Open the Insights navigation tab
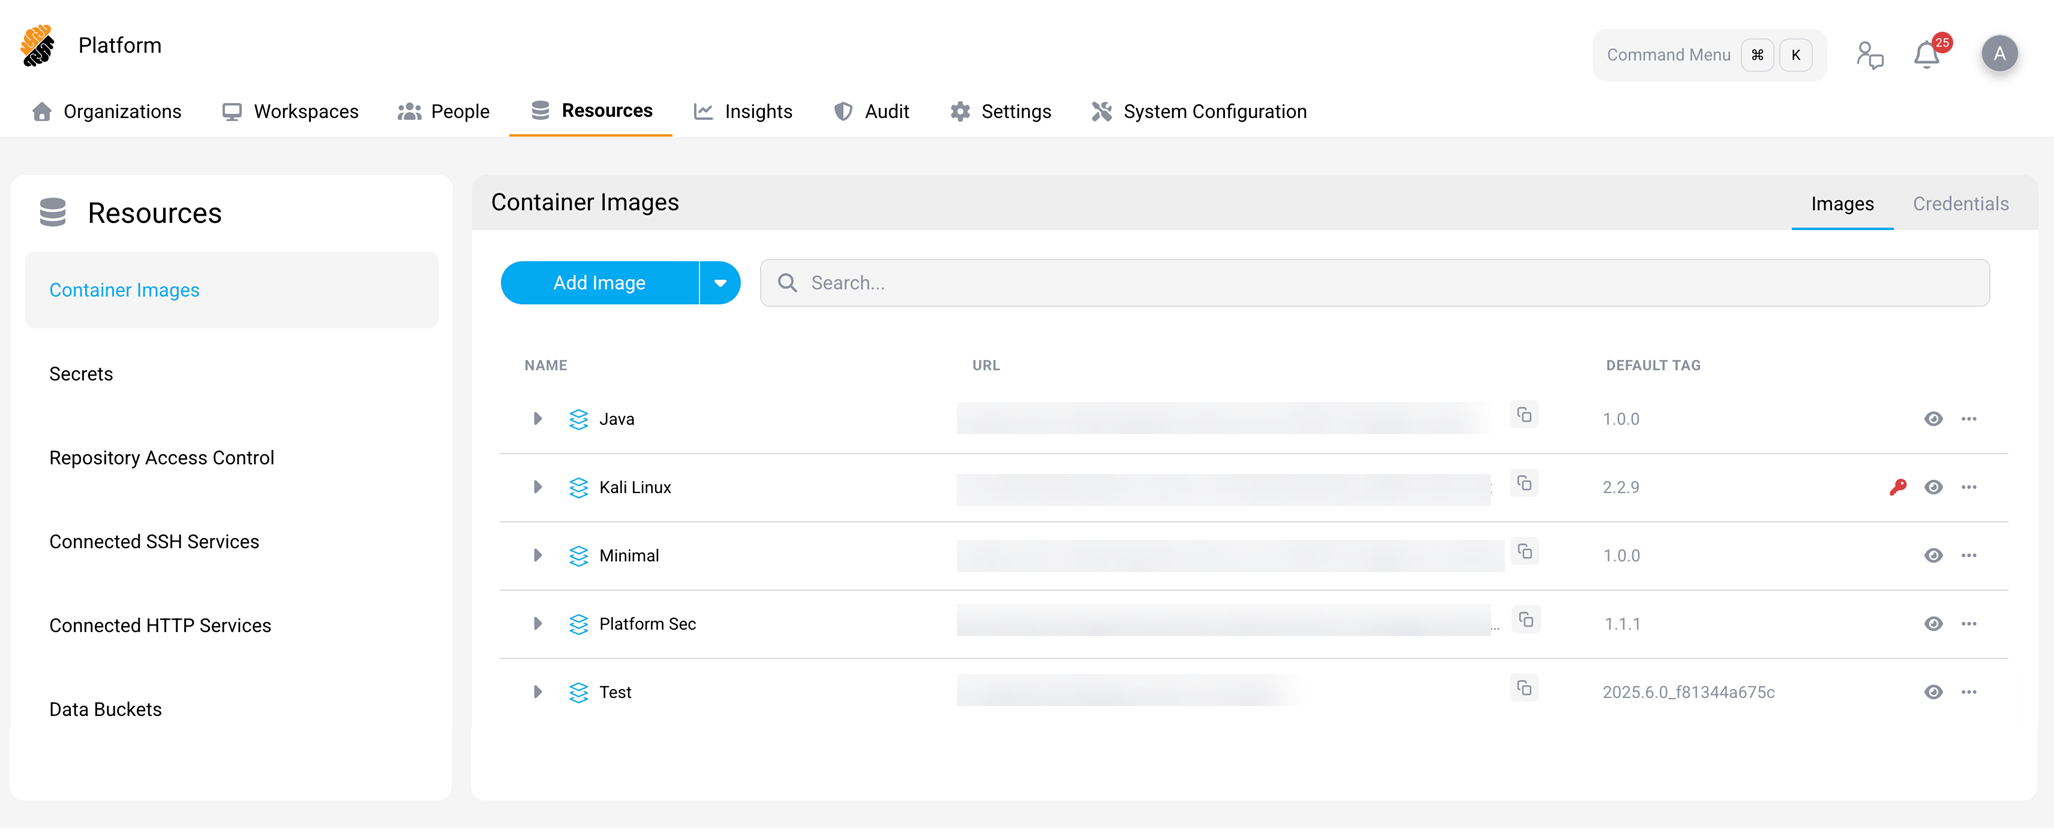 (x=743, y=112)
